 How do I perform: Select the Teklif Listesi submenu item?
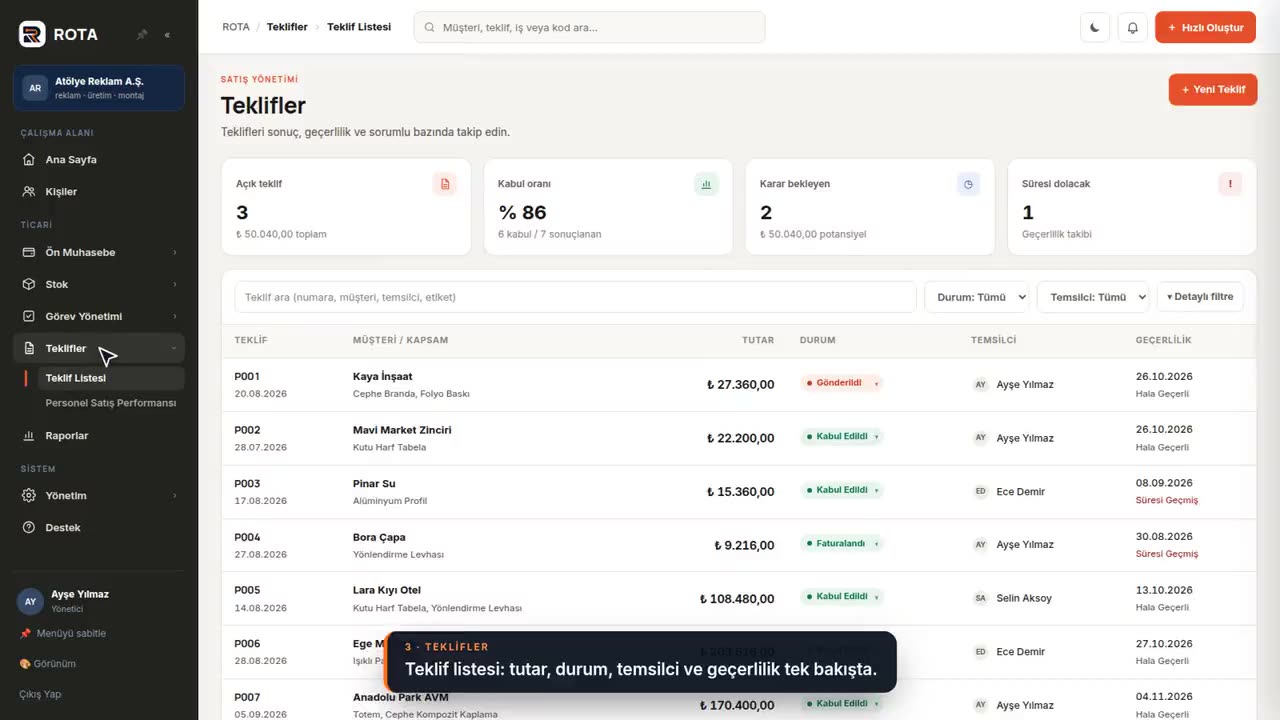tap(111, 378)
